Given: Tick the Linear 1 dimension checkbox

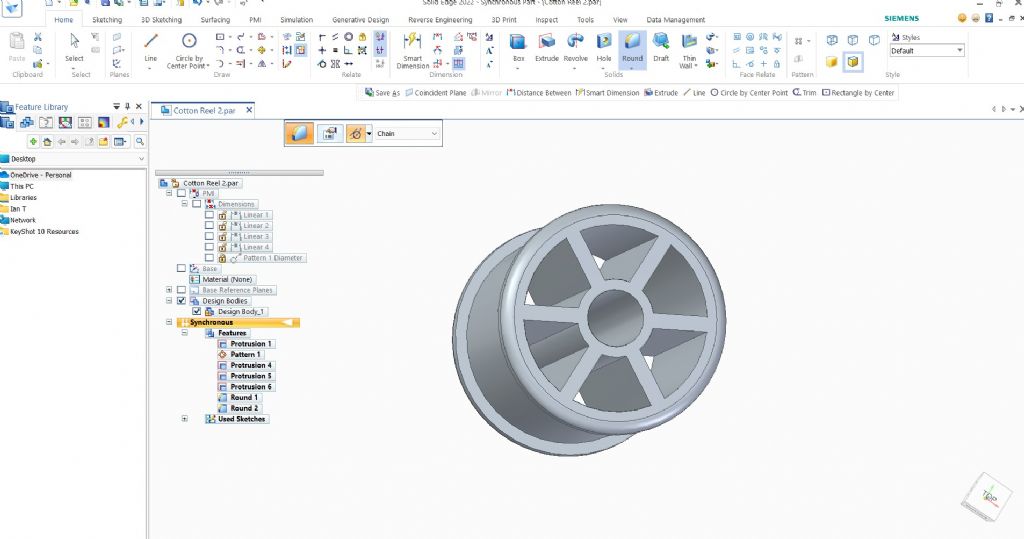Looking at the screenshot, I should 208,215.
